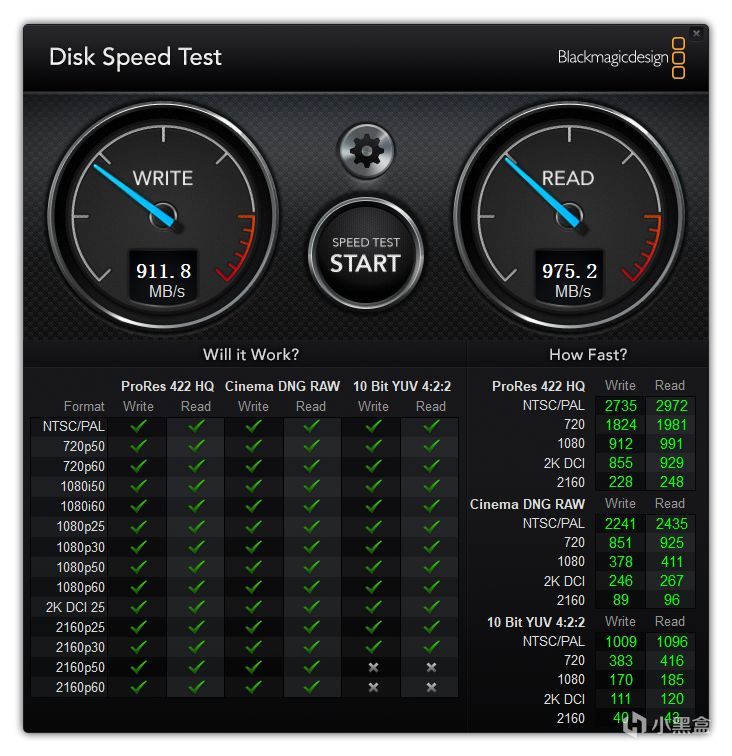Click the 2160p60 10 Bit YUV read cross

[x=431, y=687]
